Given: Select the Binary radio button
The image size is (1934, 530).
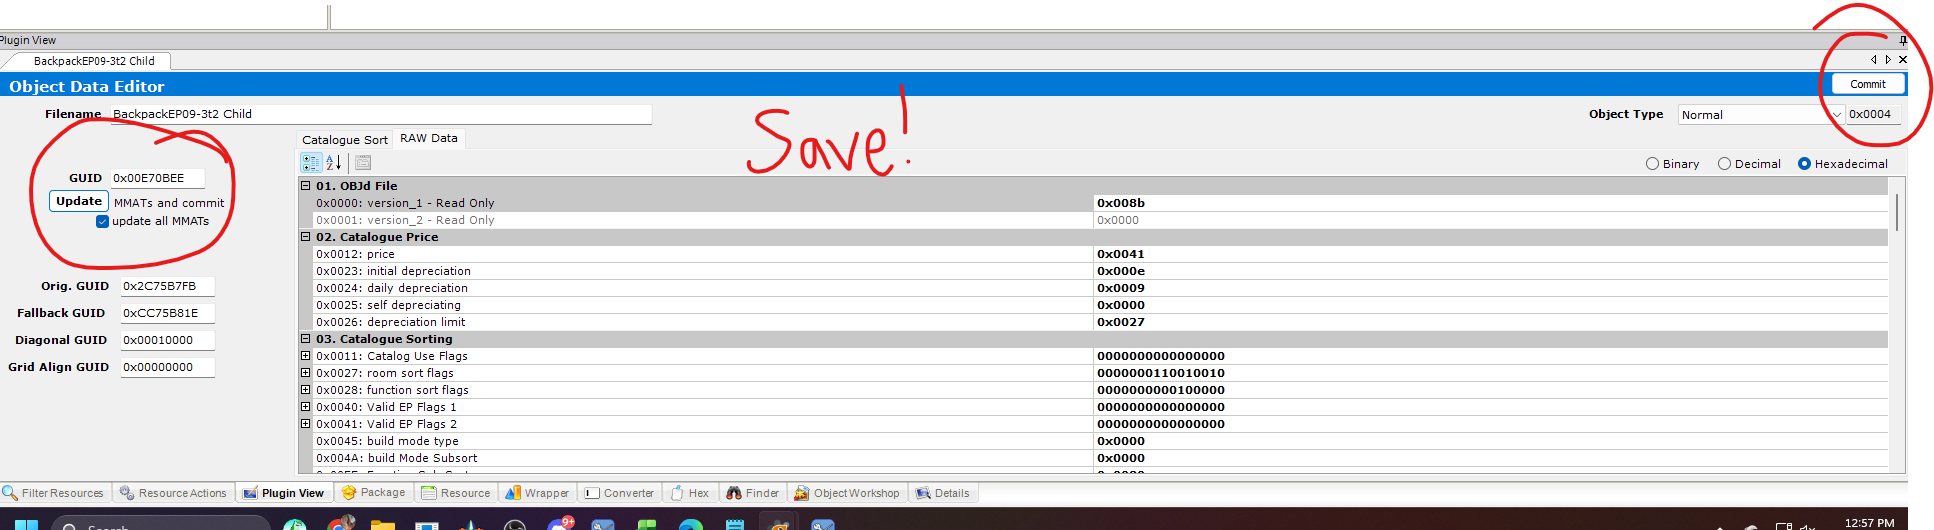Looking at the screenshot, I should tap(1673, 164).
